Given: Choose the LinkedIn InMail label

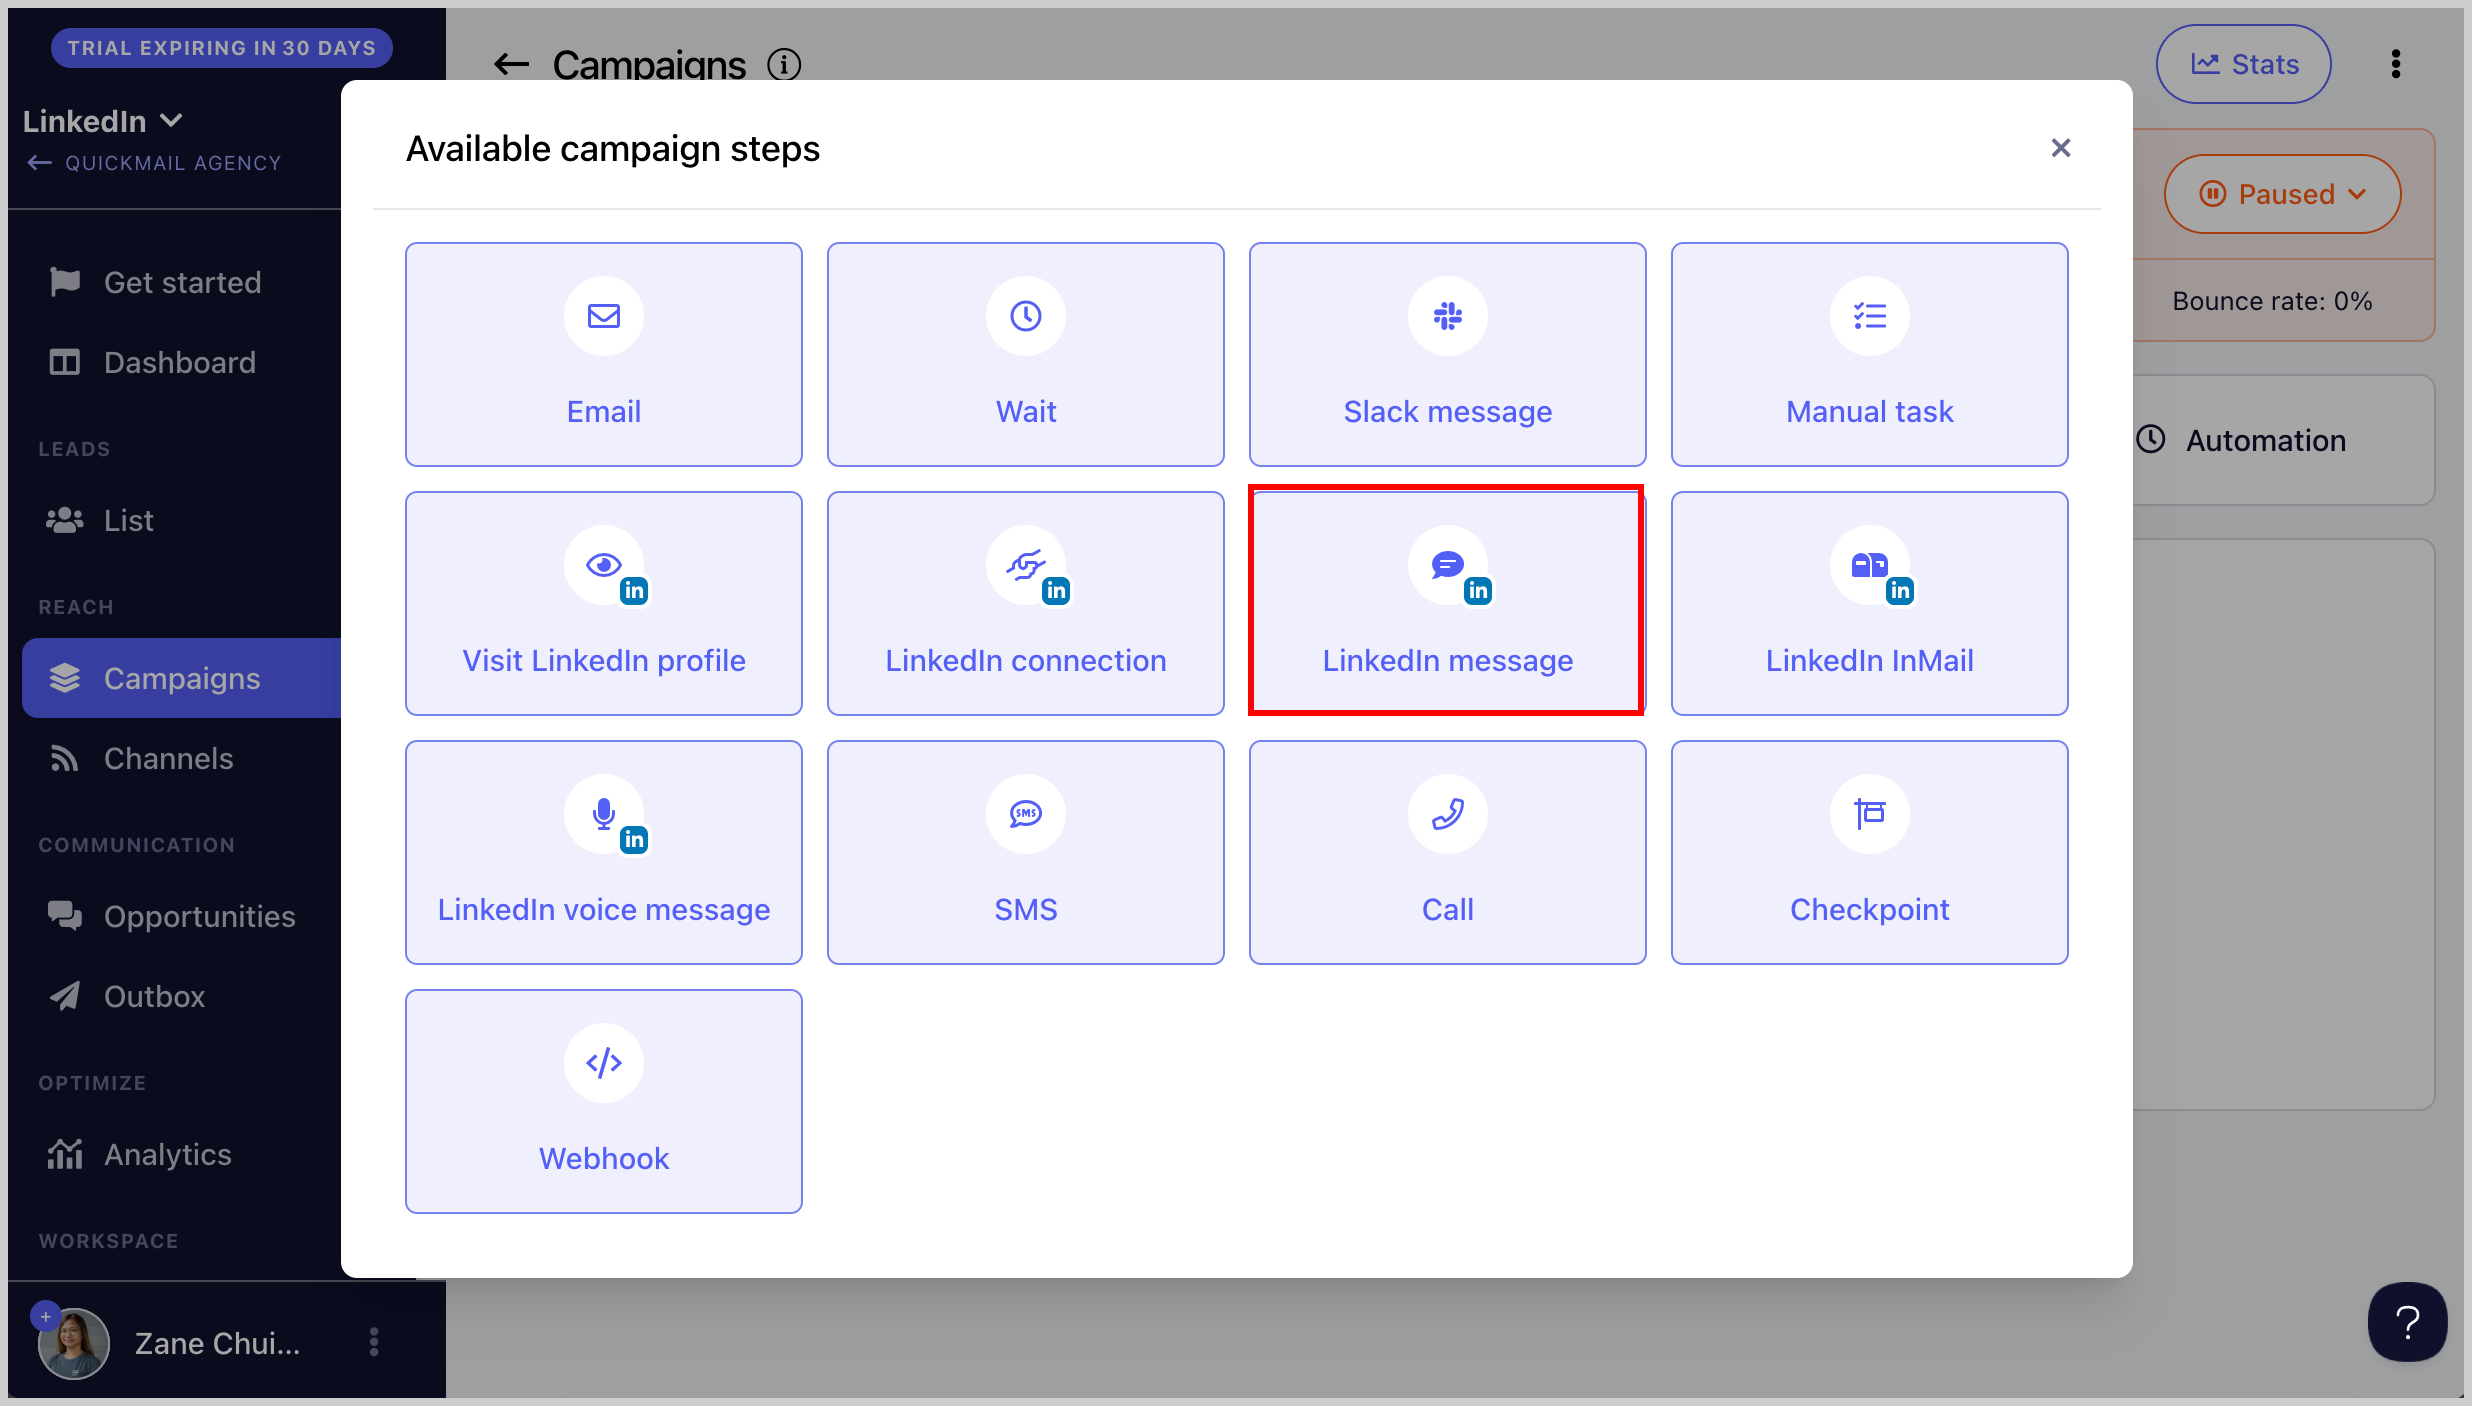Looking at the screenshot, I should coord(1870,661).
